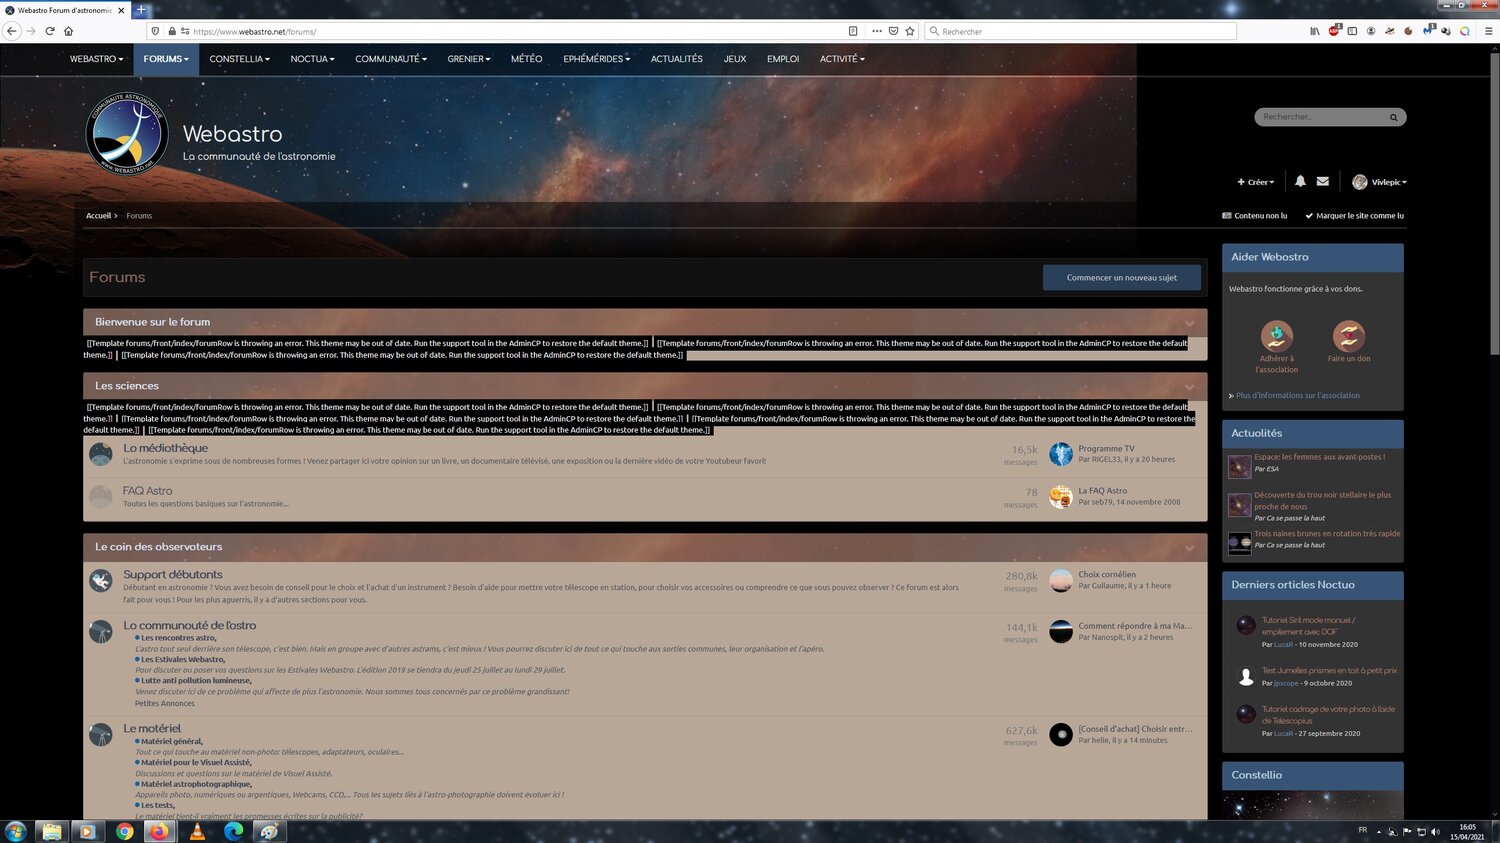
Task: Open a new browser tab
Action: click(141, 10)
